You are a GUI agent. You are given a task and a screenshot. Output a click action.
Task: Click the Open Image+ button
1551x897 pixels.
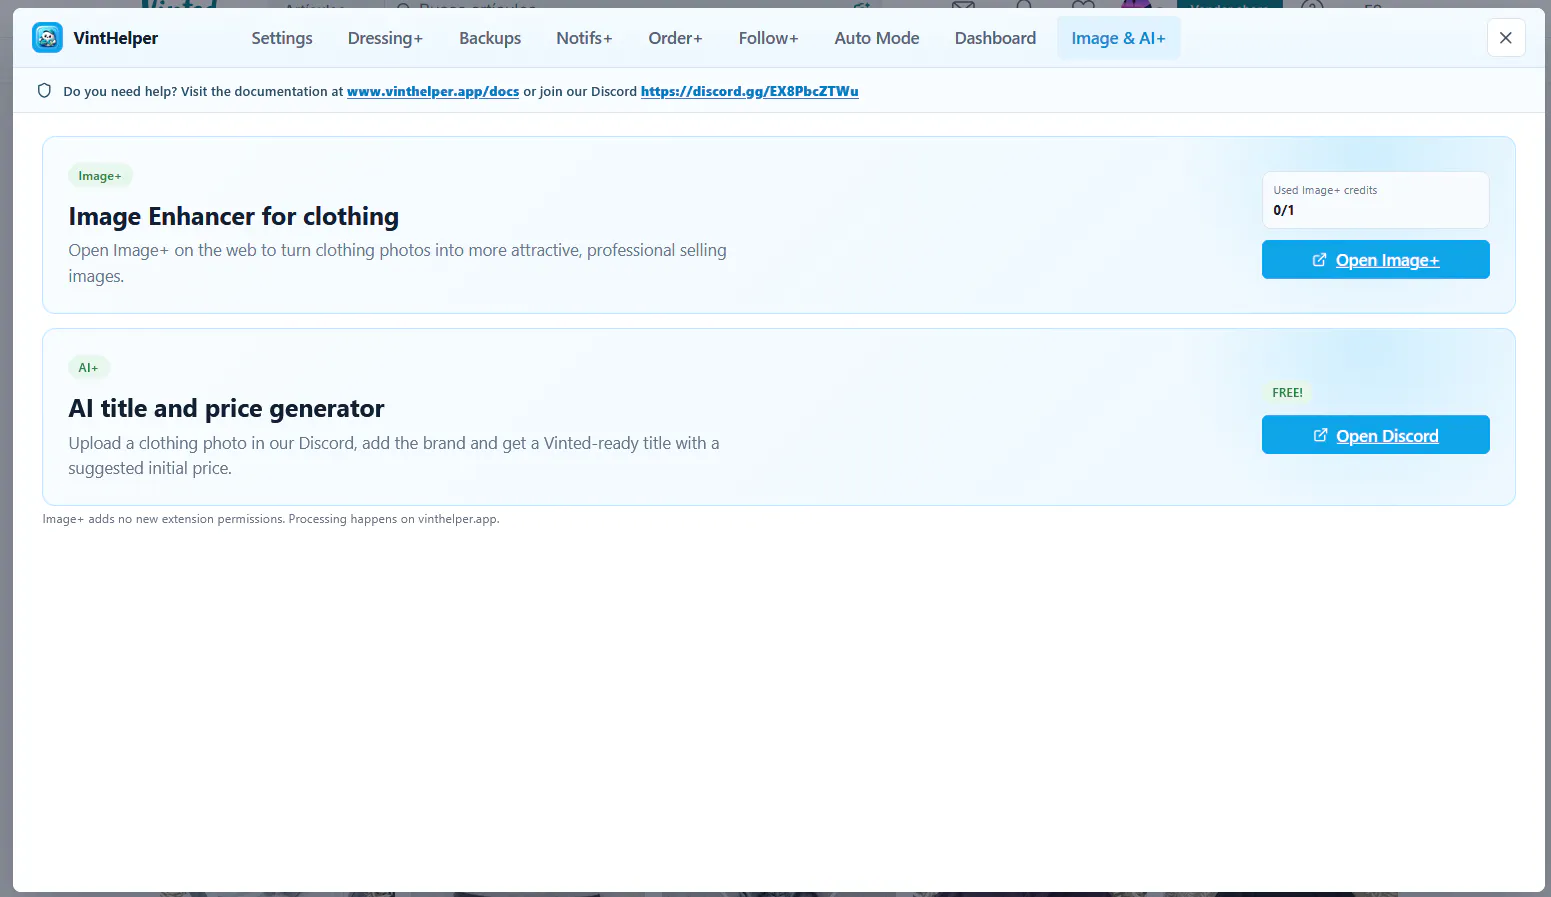point(1375,260)
